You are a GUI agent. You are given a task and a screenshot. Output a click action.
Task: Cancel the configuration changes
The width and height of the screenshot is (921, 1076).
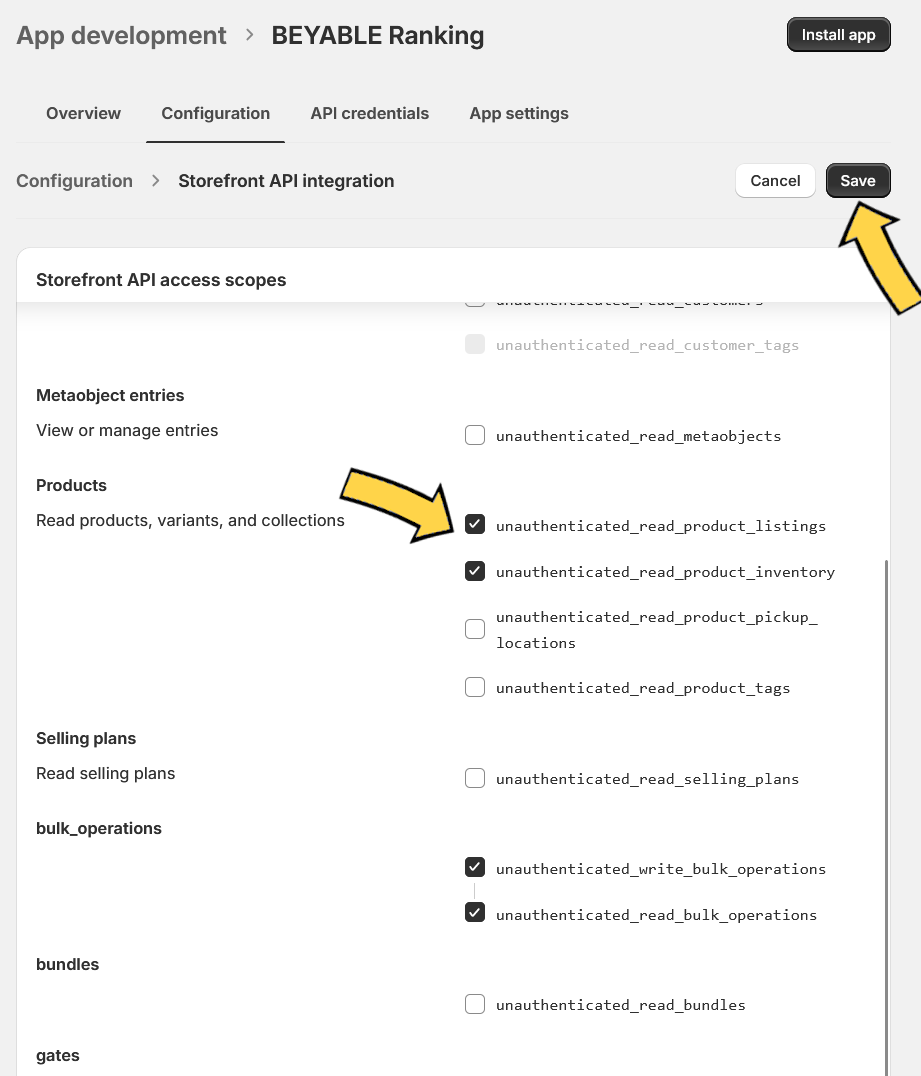click(775, 180)
